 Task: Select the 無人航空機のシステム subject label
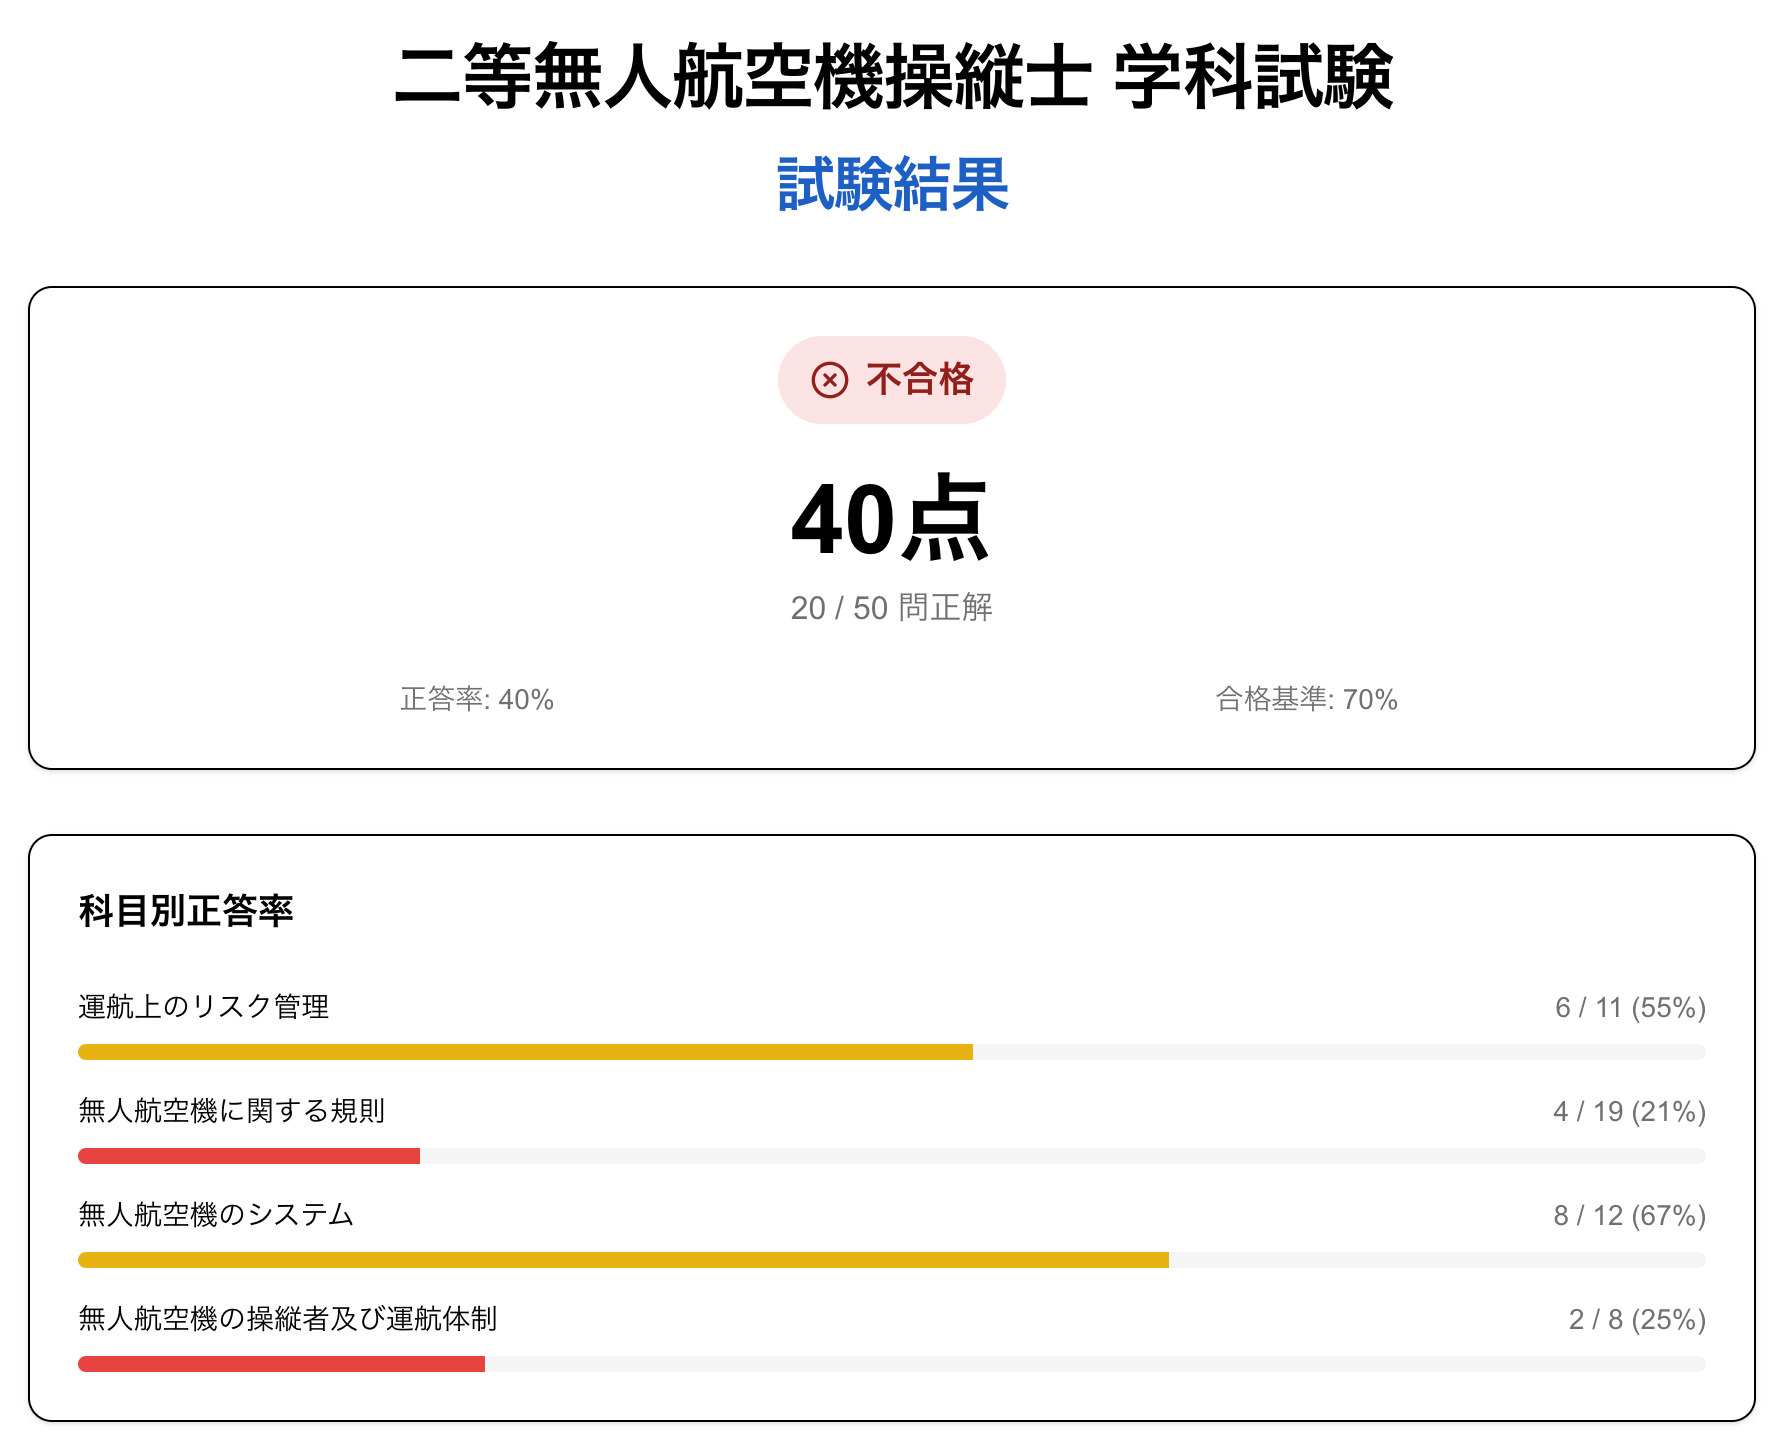pos(216,1215)
